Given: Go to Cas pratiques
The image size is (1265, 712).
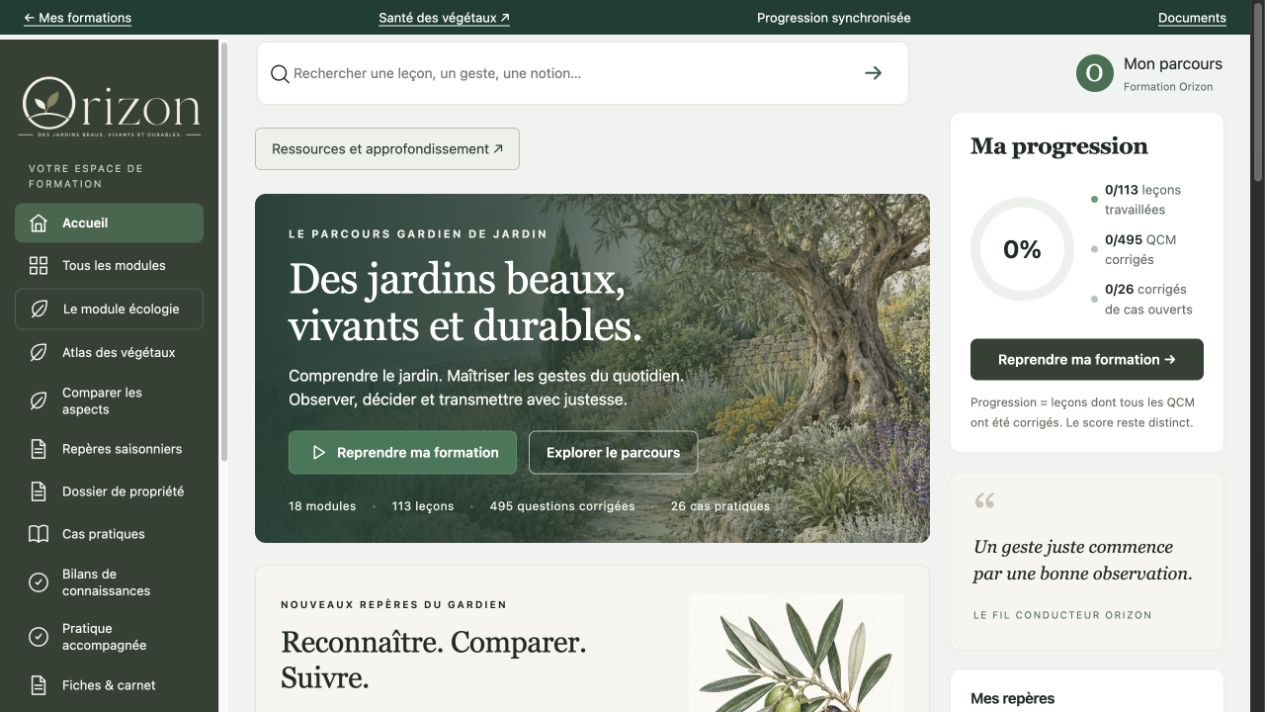Looking at the screenshot, I should [x=109, y=534].
